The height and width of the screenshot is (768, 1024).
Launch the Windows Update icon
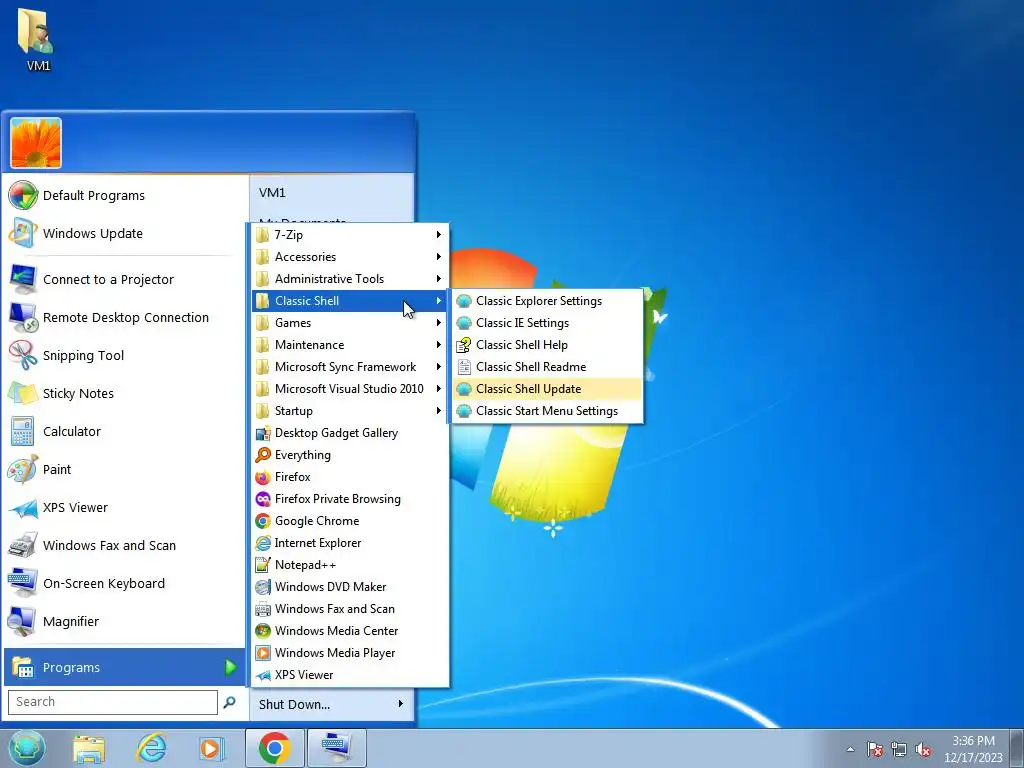point(23,233)
